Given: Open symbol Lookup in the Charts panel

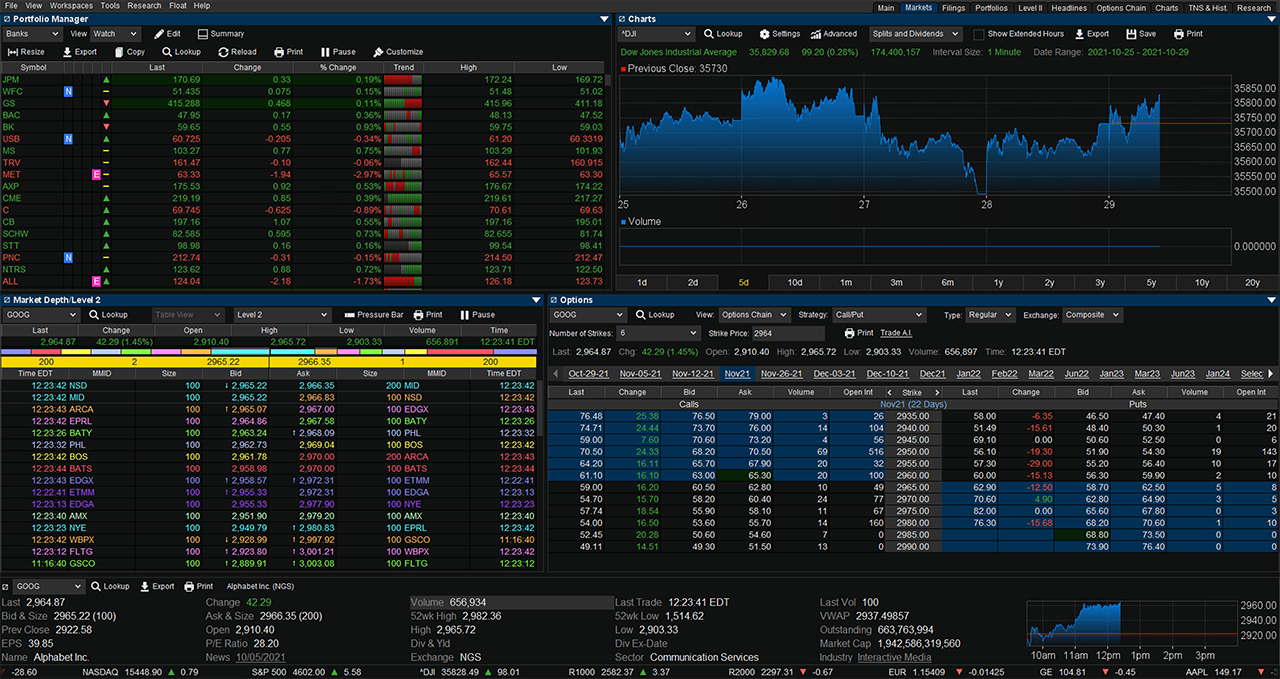Looking at the screenshot, I should point(722,34).
